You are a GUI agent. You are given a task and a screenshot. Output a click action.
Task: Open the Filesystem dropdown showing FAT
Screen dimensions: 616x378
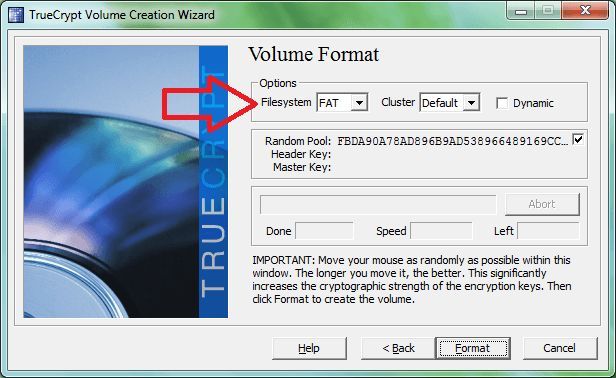(x=342, y=103)
